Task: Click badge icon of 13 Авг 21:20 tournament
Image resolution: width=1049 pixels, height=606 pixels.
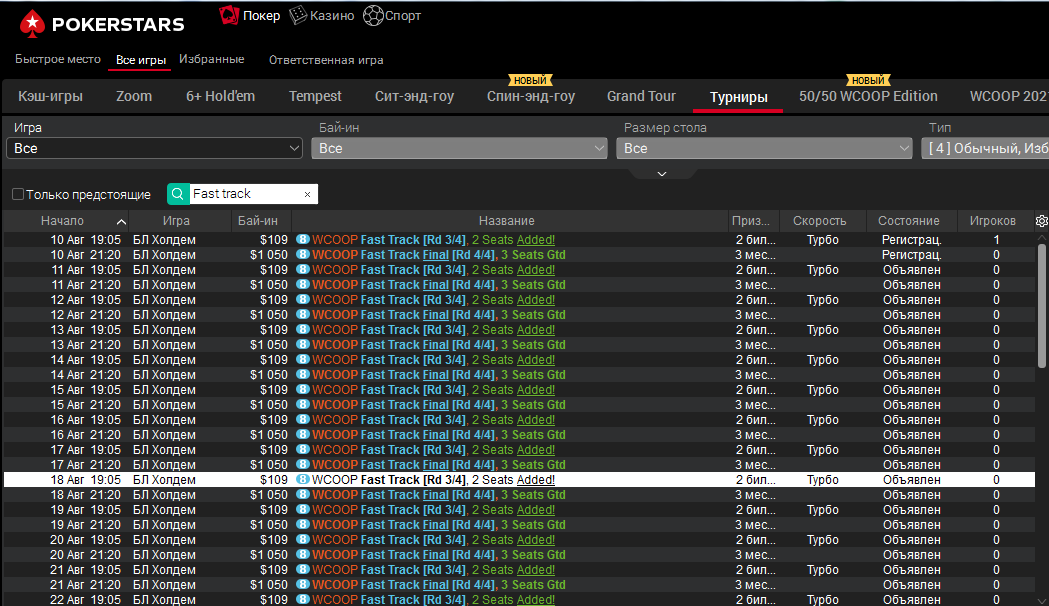Action: (x=302, y=344)
